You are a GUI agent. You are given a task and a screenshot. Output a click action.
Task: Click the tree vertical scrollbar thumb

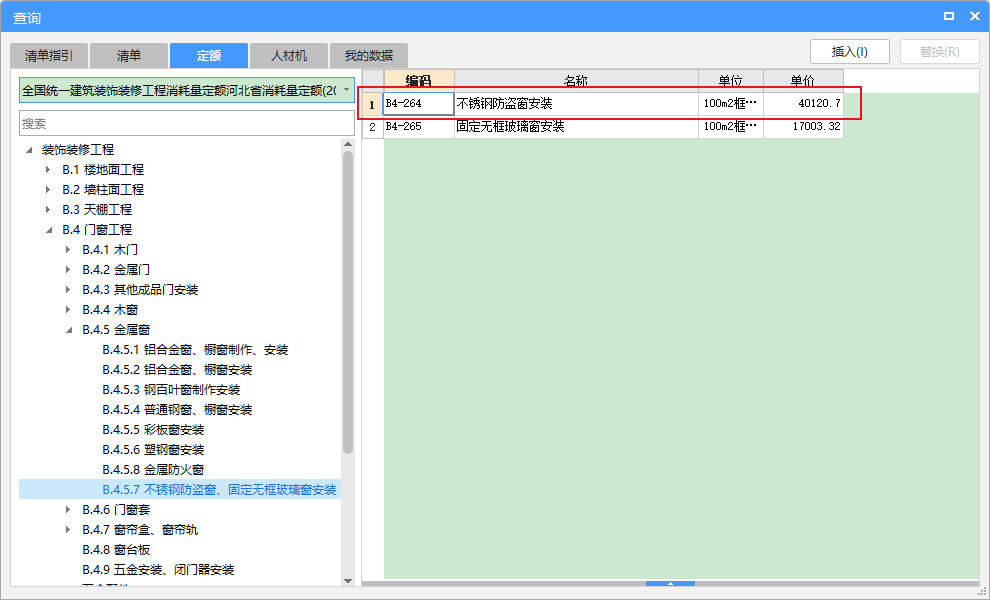pos(348,302)
